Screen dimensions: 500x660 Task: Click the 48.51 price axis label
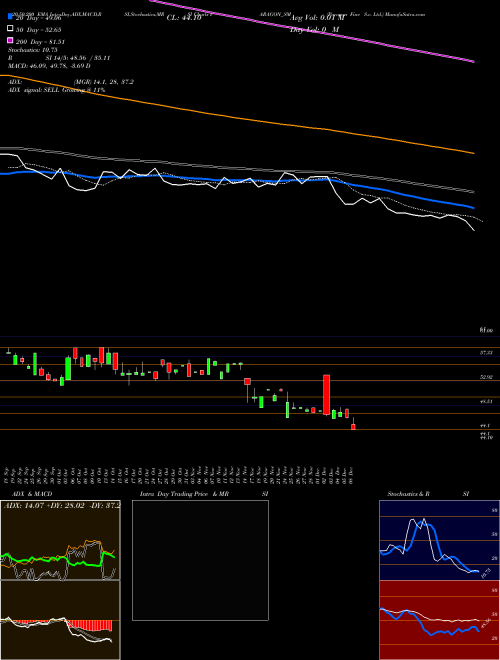486,402
